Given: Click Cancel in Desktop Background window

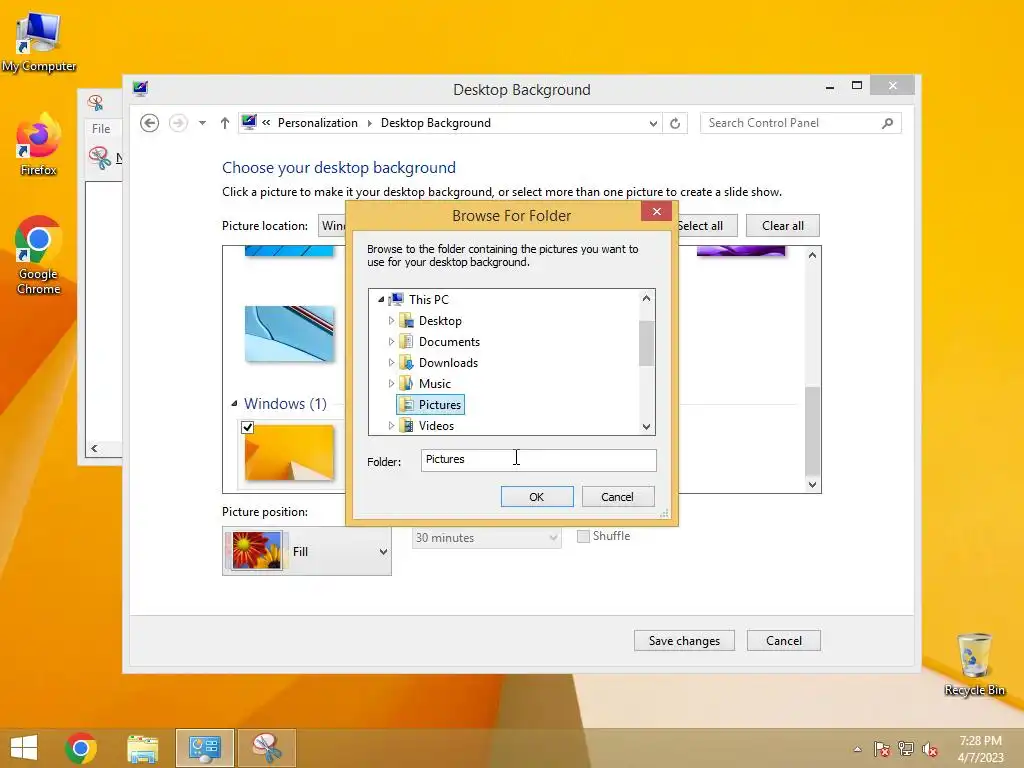Looking at the screenshot, I should pos(784,641).
